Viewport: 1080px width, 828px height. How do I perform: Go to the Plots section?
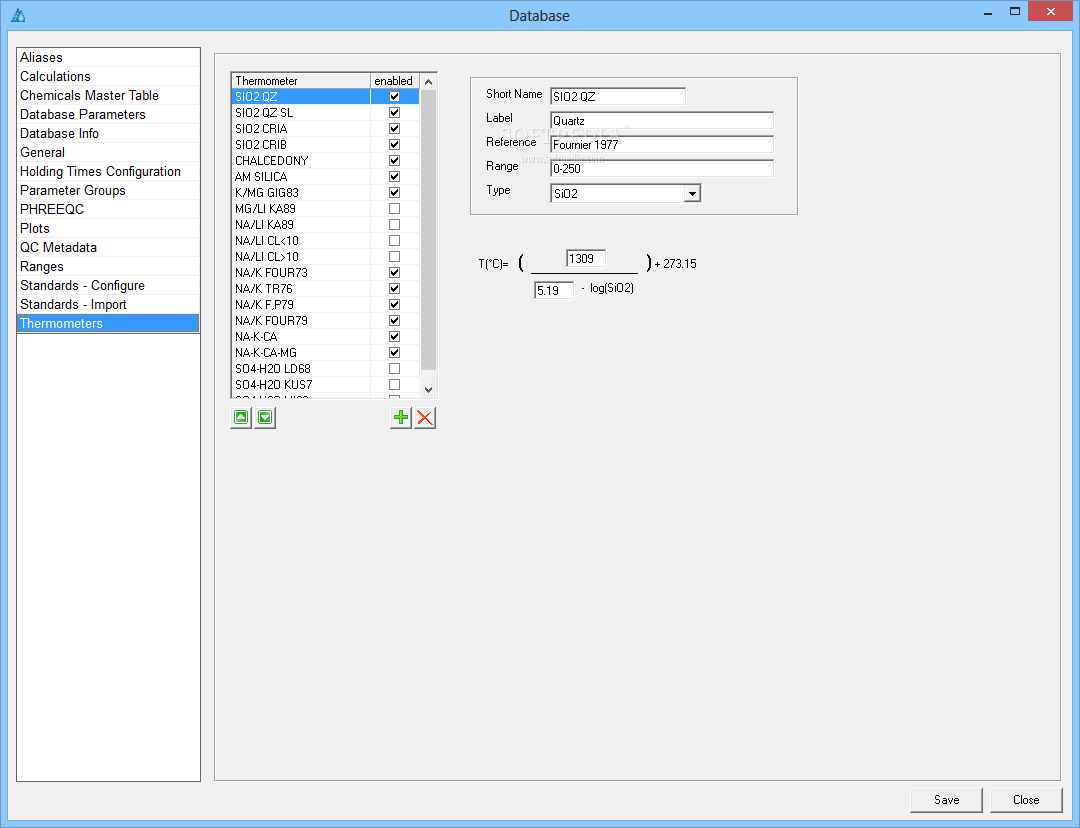108,229
